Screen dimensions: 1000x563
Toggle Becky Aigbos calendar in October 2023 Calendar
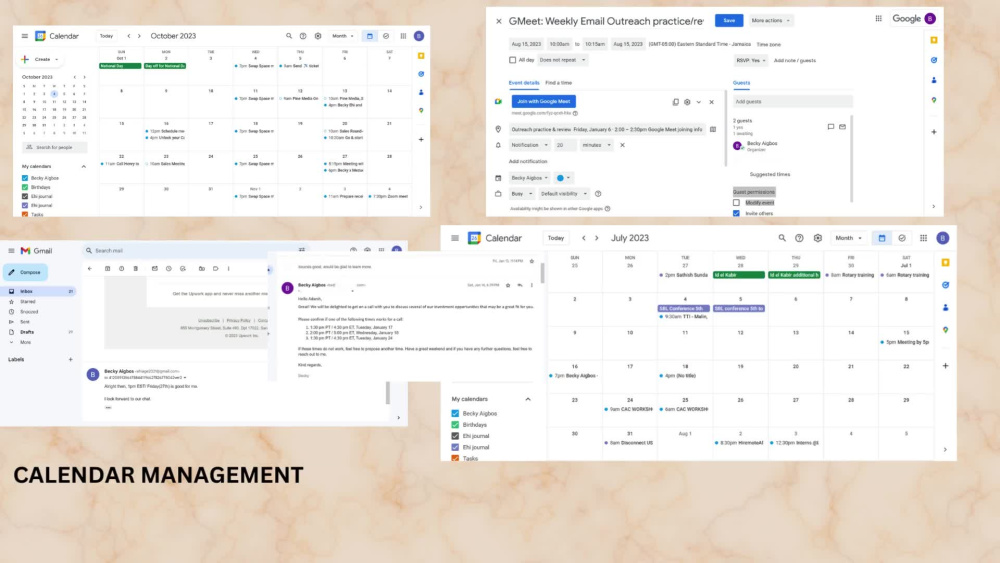[x=25, y=178]
